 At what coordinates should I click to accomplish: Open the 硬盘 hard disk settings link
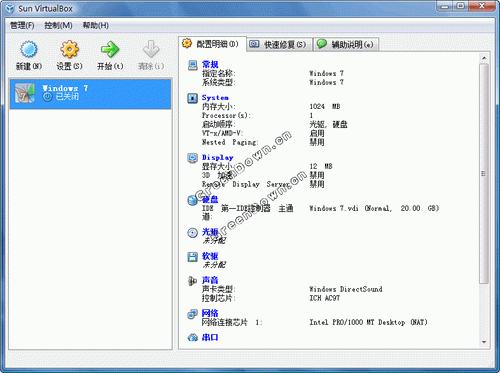click(x=210, y=200)
